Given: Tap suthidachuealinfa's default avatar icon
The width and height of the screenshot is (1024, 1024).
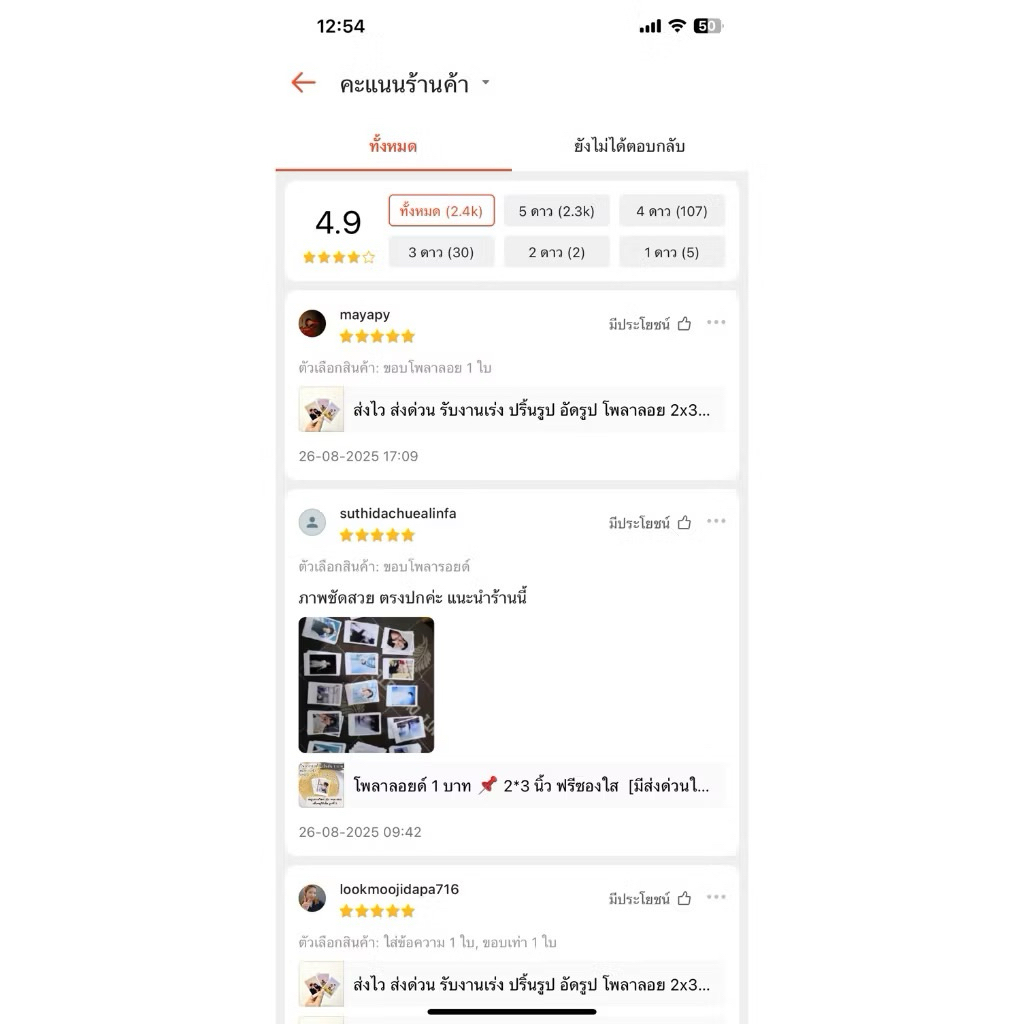Looking at the screenshot, I should [x=312, y=522].
